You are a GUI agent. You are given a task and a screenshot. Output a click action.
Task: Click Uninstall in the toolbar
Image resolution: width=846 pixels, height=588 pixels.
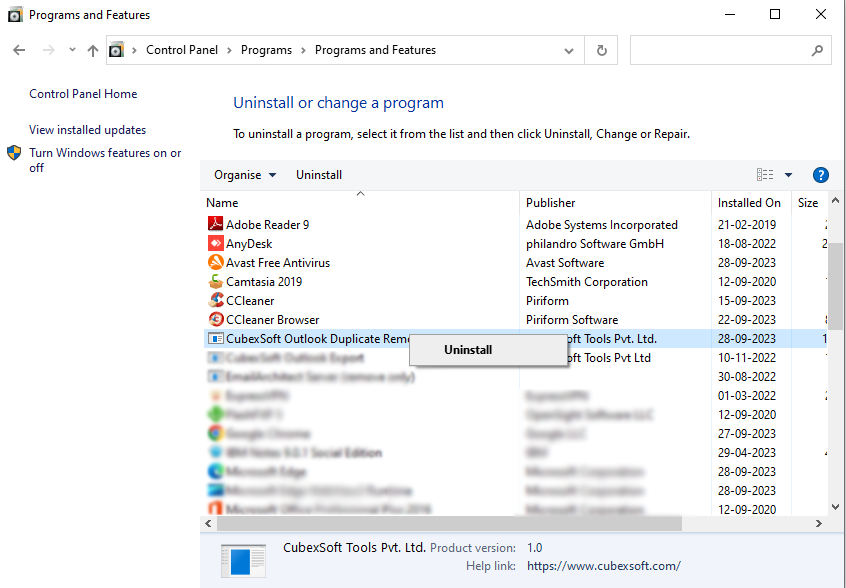(x=319, y=175)
